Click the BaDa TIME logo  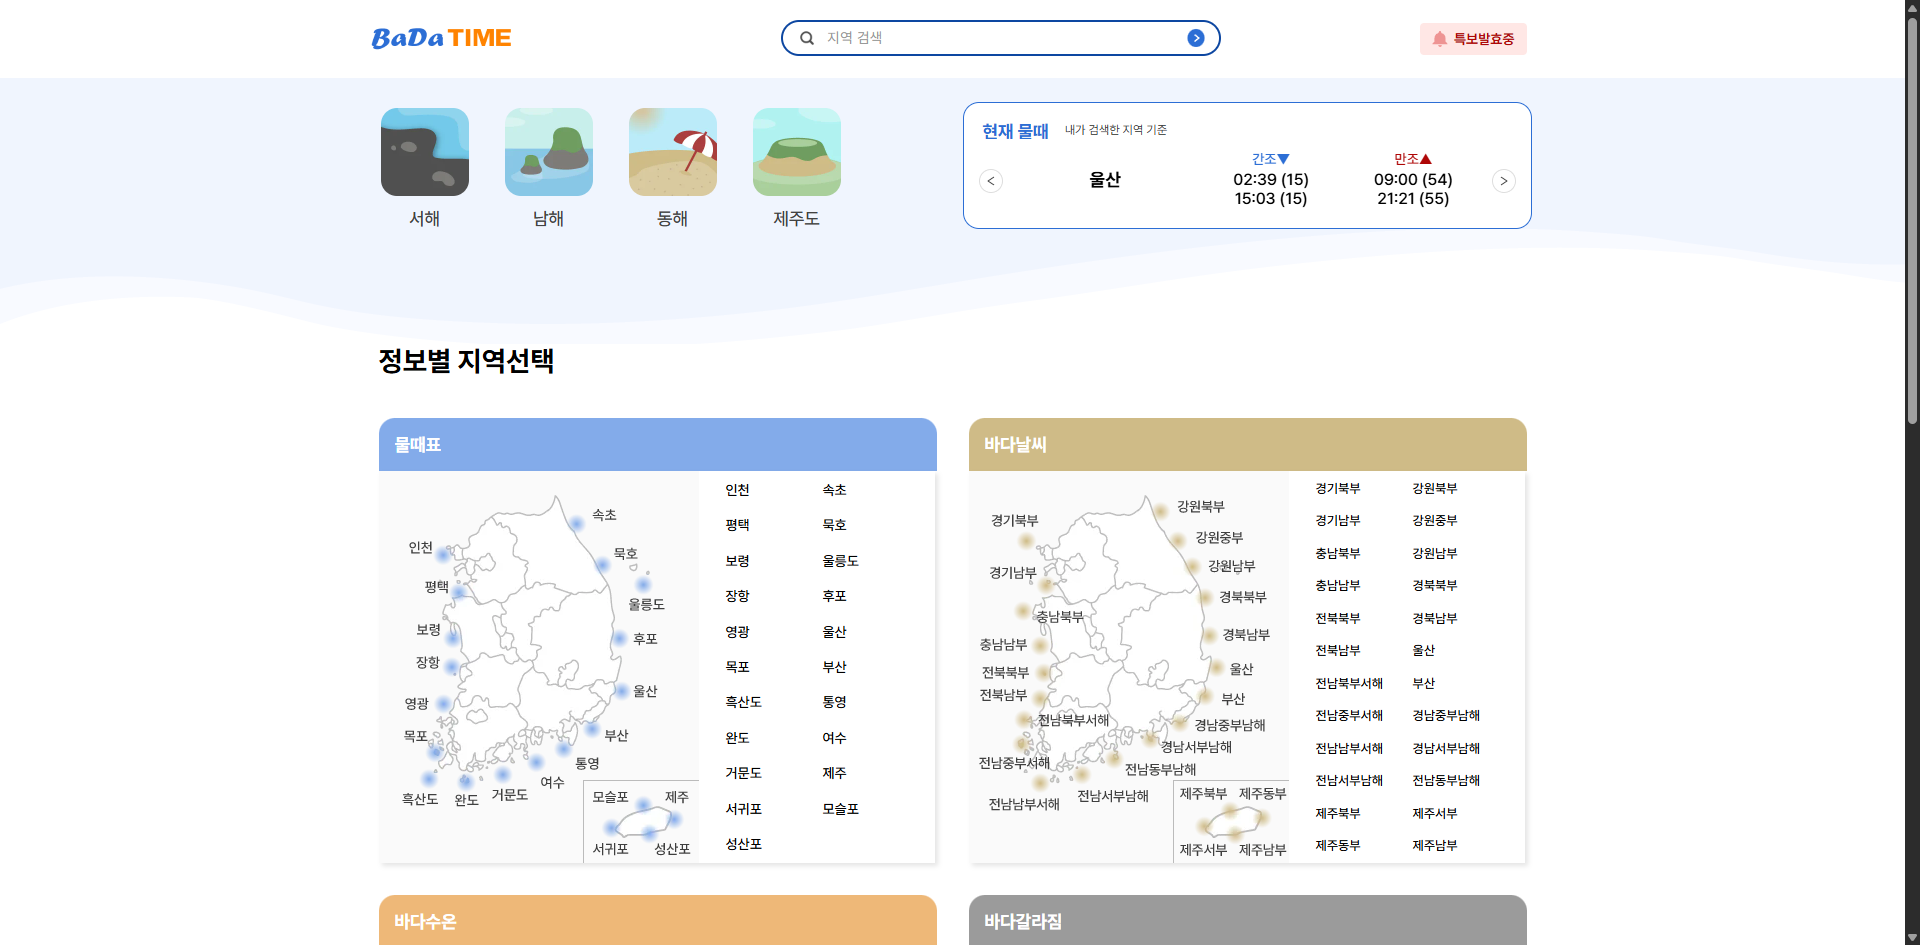pyautogui.click(x=441, y=38)
